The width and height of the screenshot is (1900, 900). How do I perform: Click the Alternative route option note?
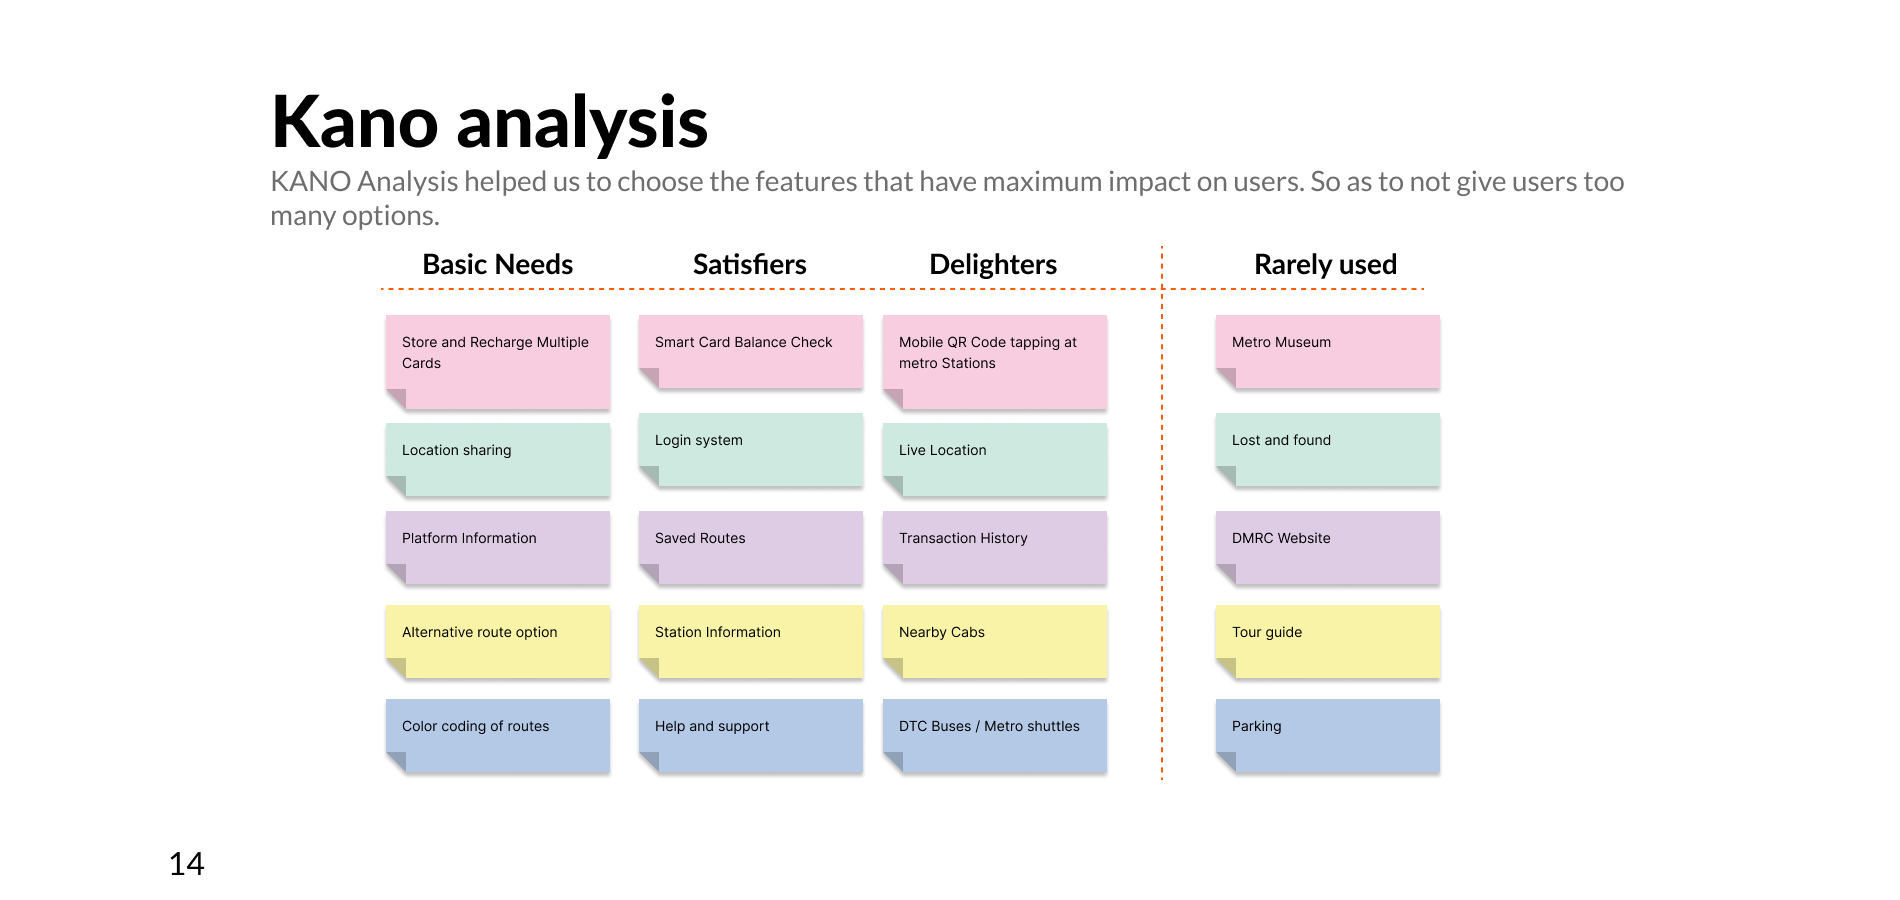pos(498,642)
